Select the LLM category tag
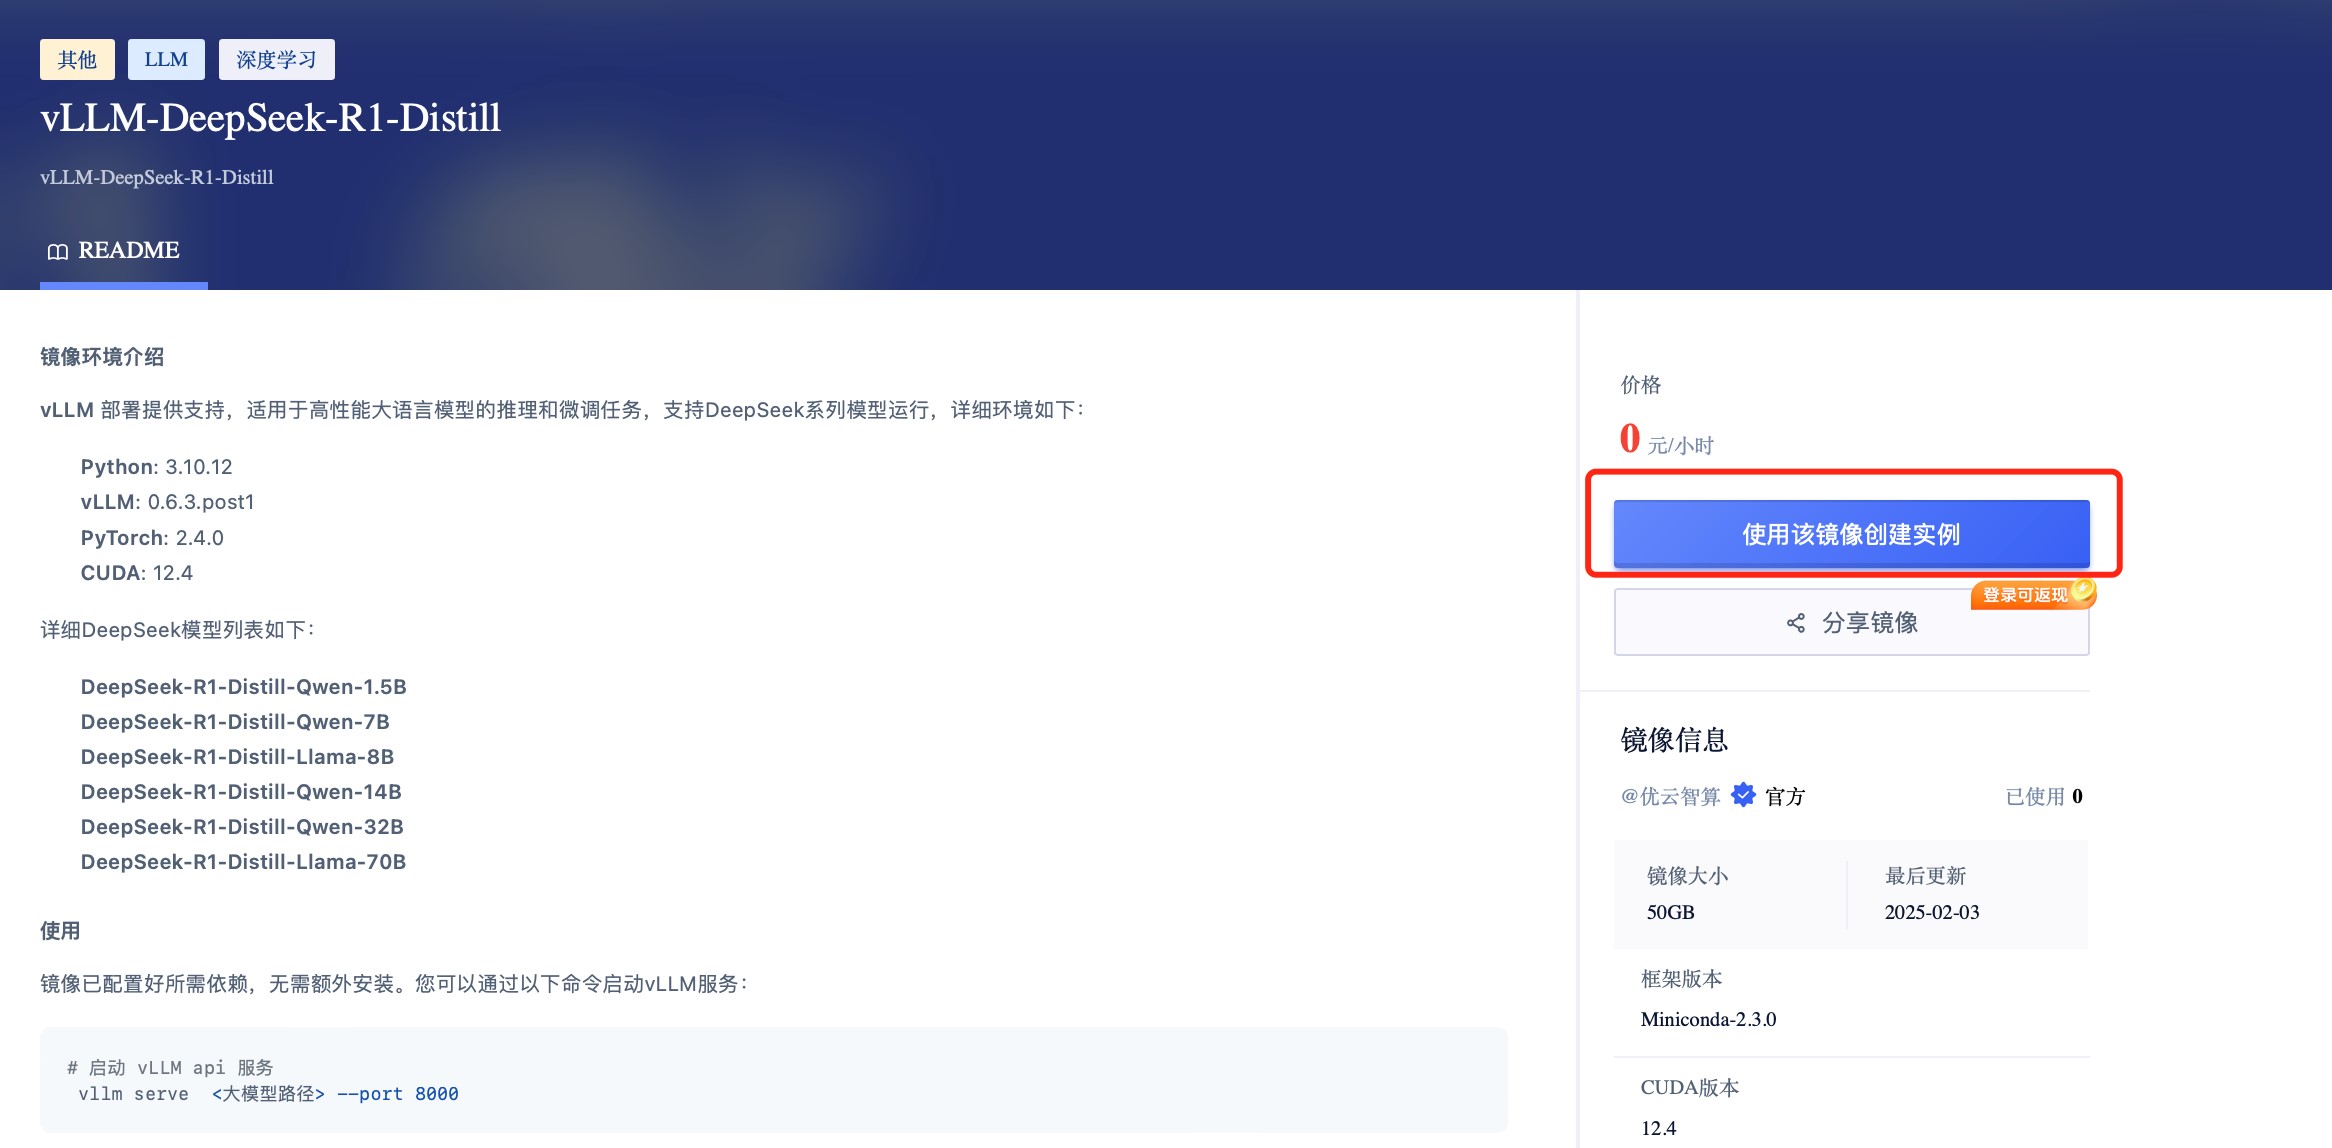The width and height of the screenshot is (2332, 1148). coord(166,60)
